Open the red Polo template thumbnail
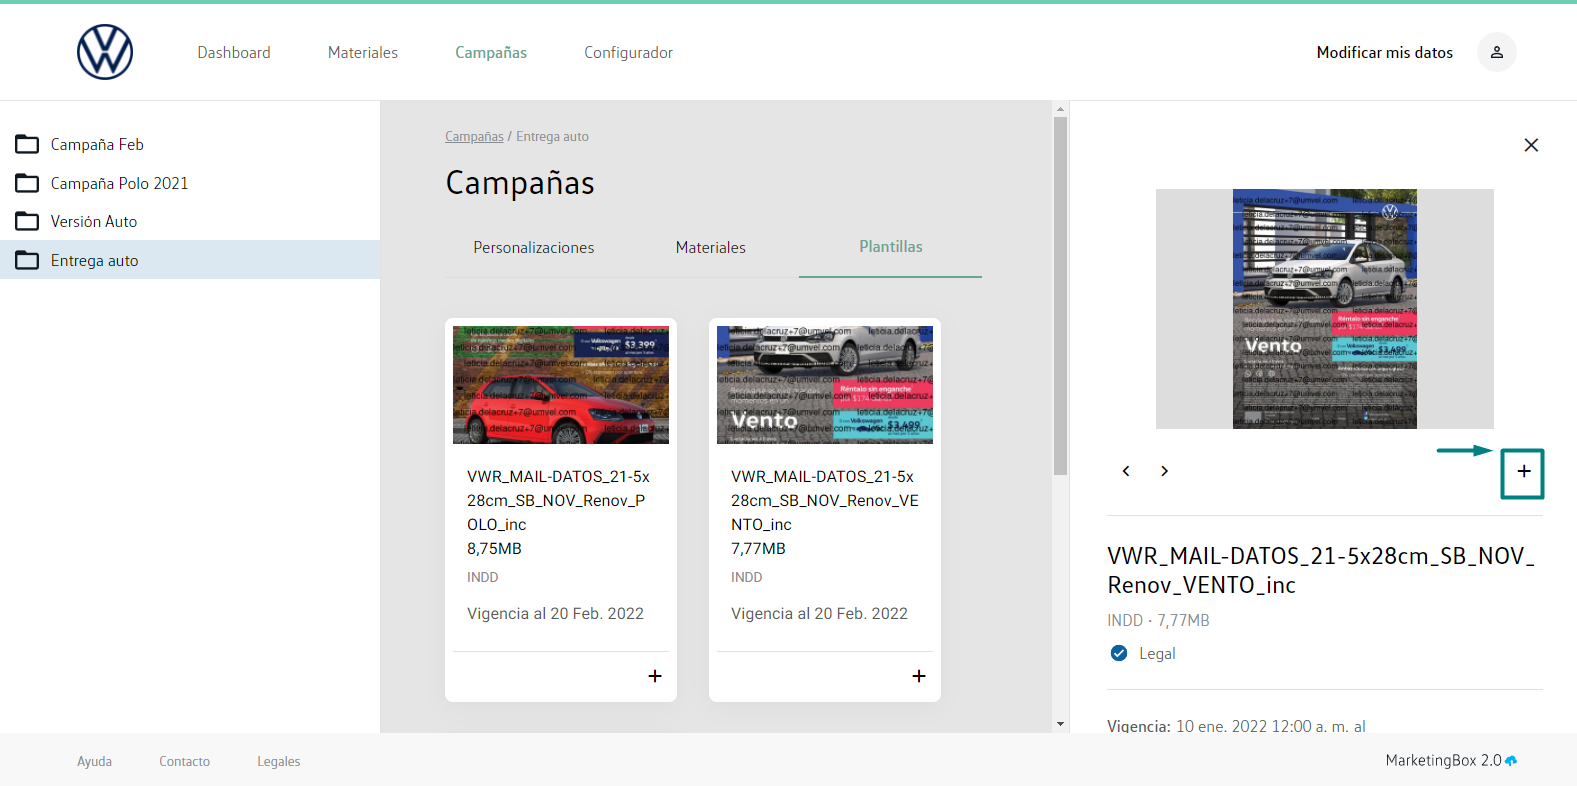The height and width of the screenshot is (786, 1577). (x=561, y=385)
